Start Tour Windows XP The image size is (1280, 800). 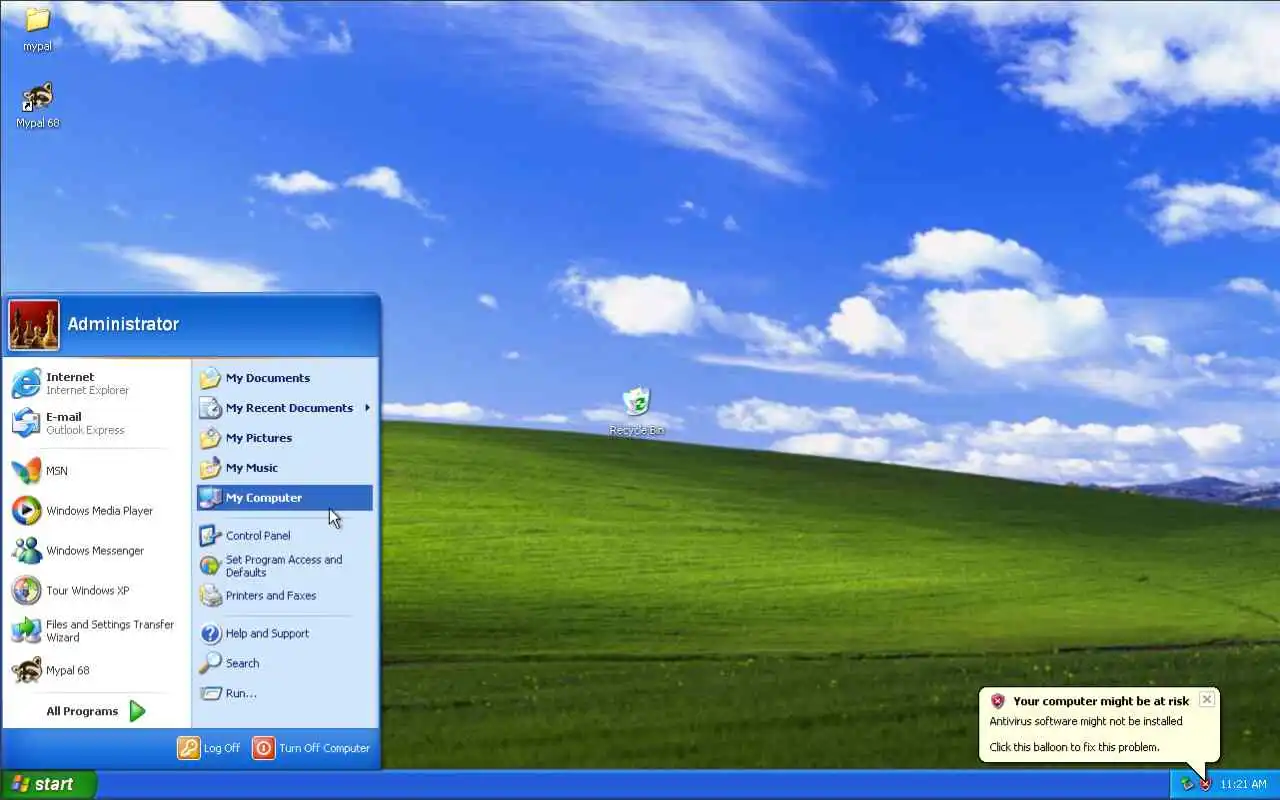(96, 590)
